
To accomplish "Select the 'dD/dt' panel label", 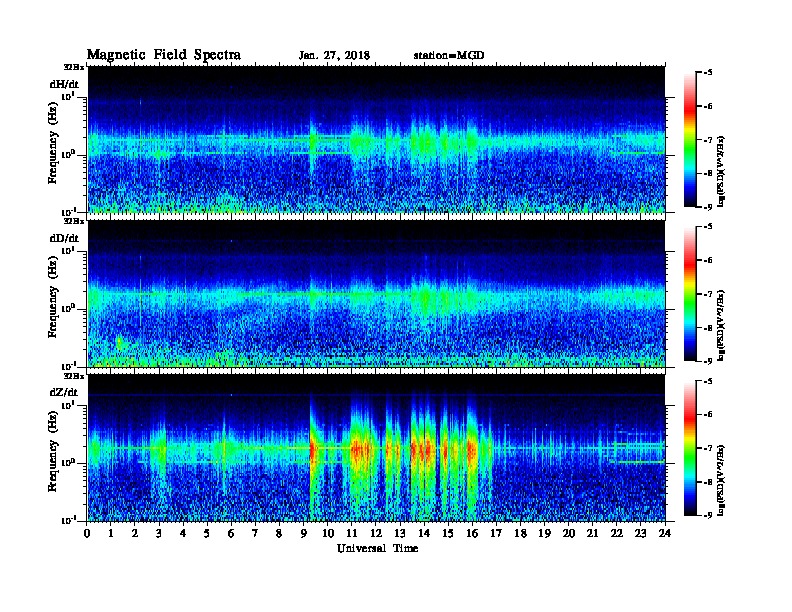I will pos(64,238).
